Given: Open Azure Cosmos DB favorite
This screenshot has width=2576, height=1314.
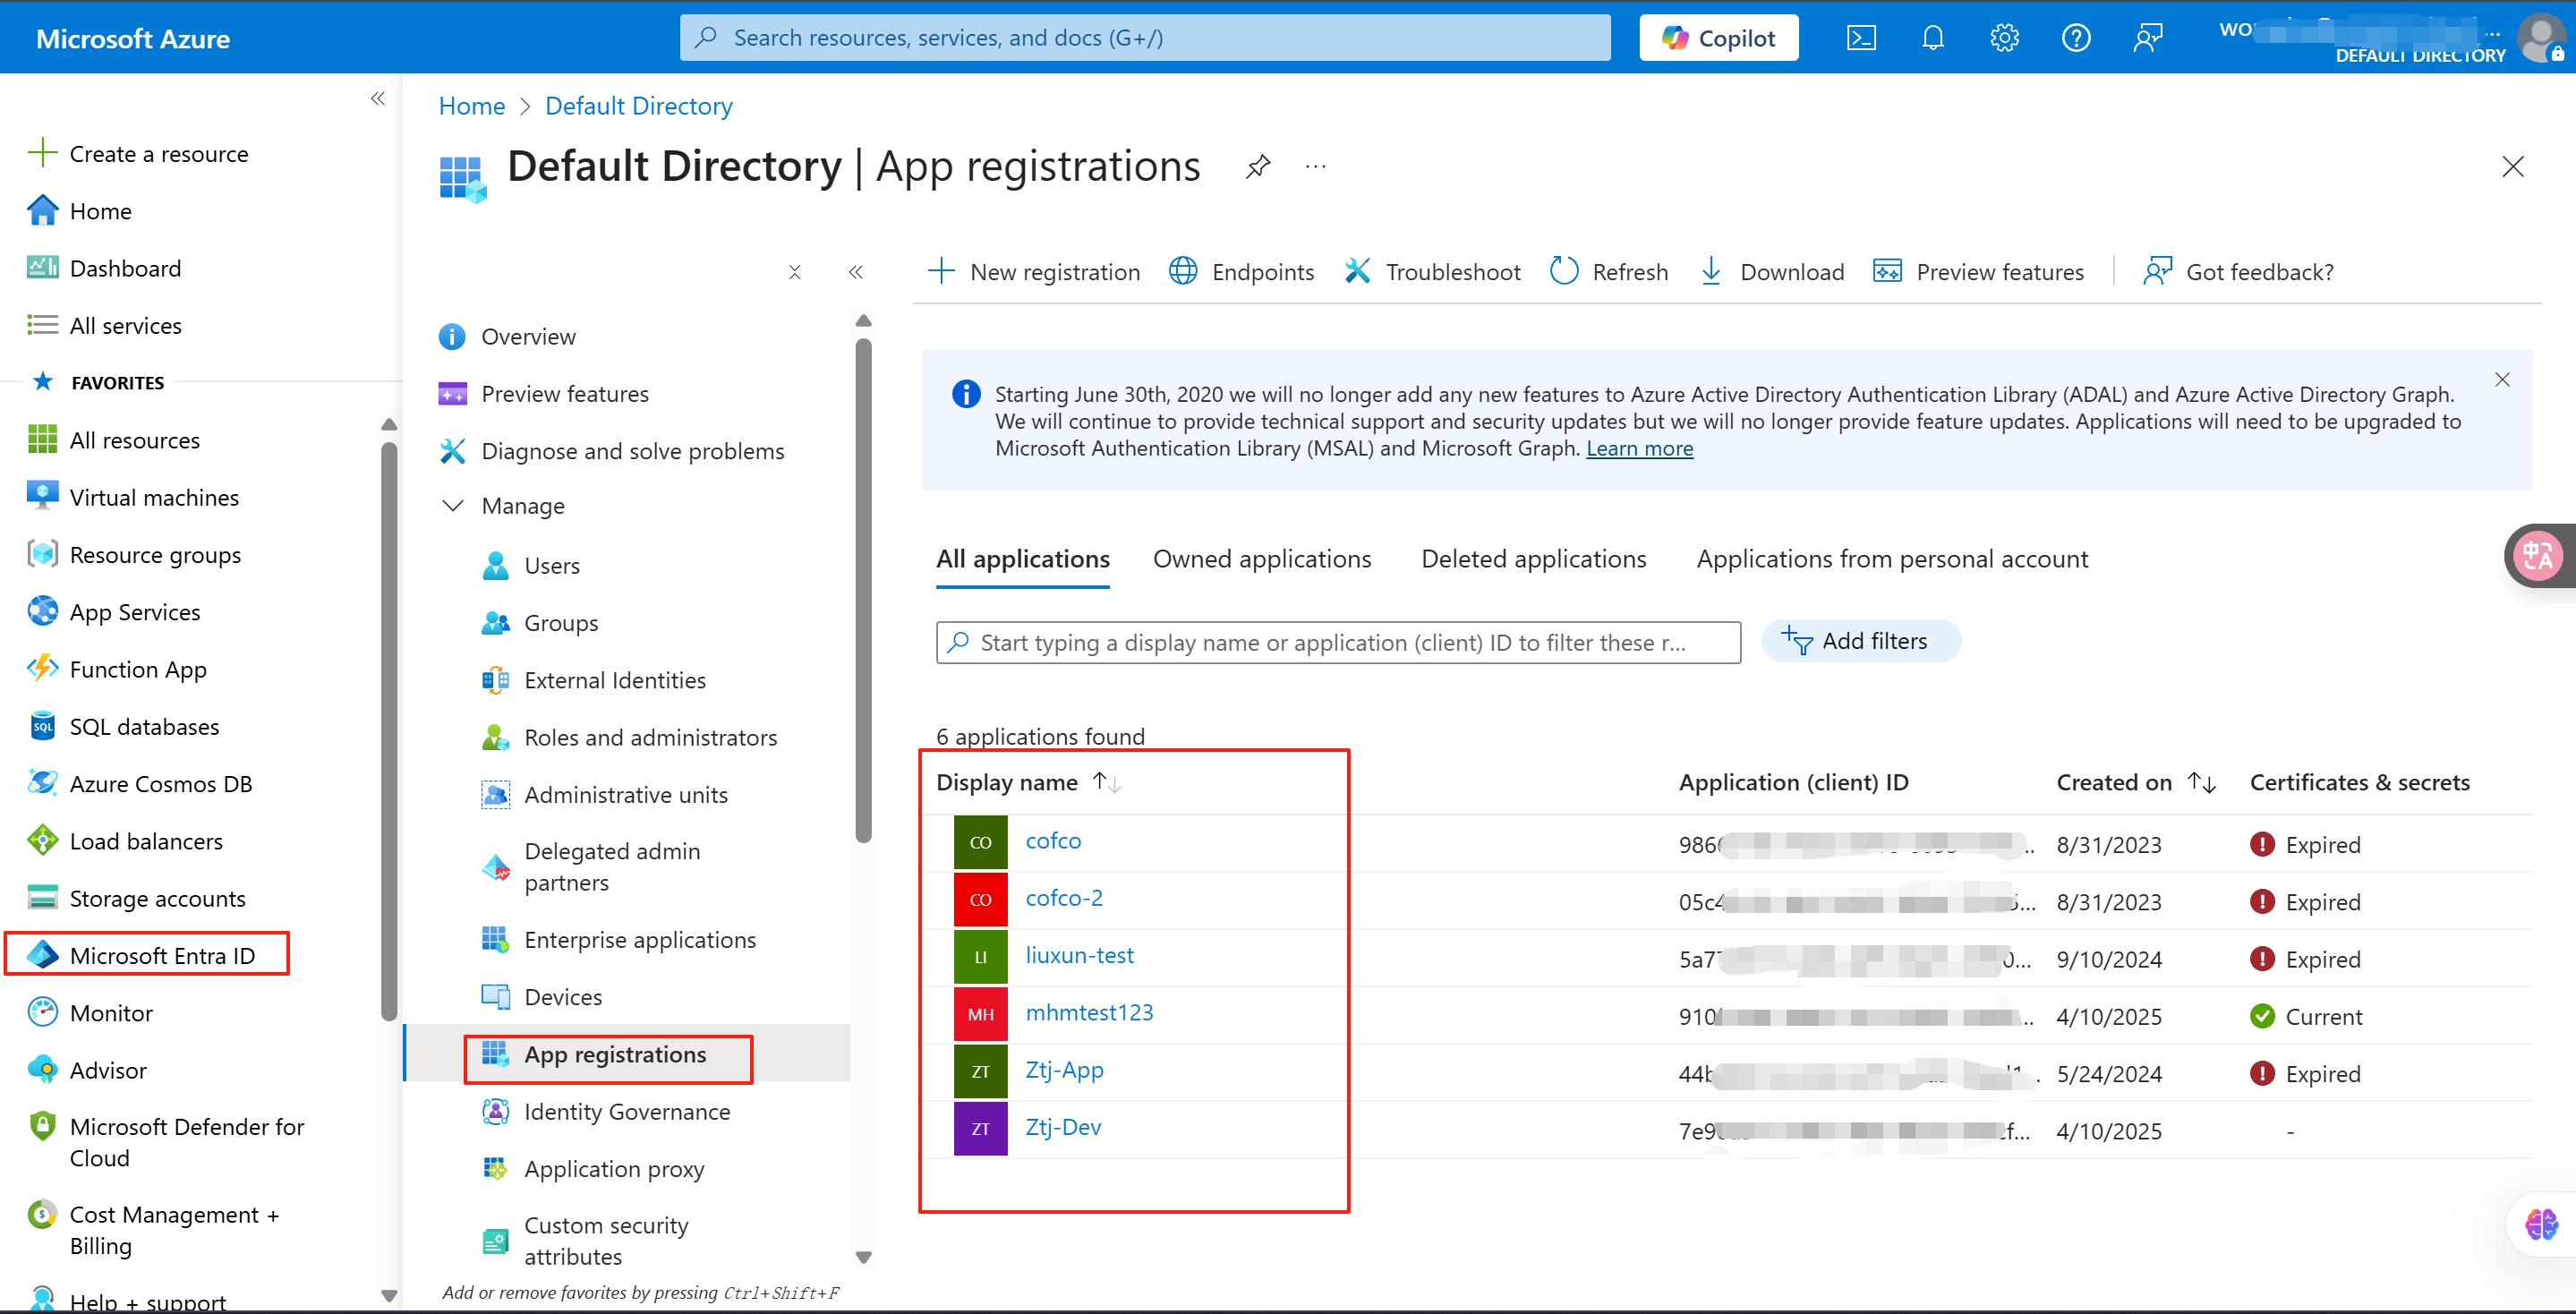Looking at the screenshot, I should click(x=140, y=783).
